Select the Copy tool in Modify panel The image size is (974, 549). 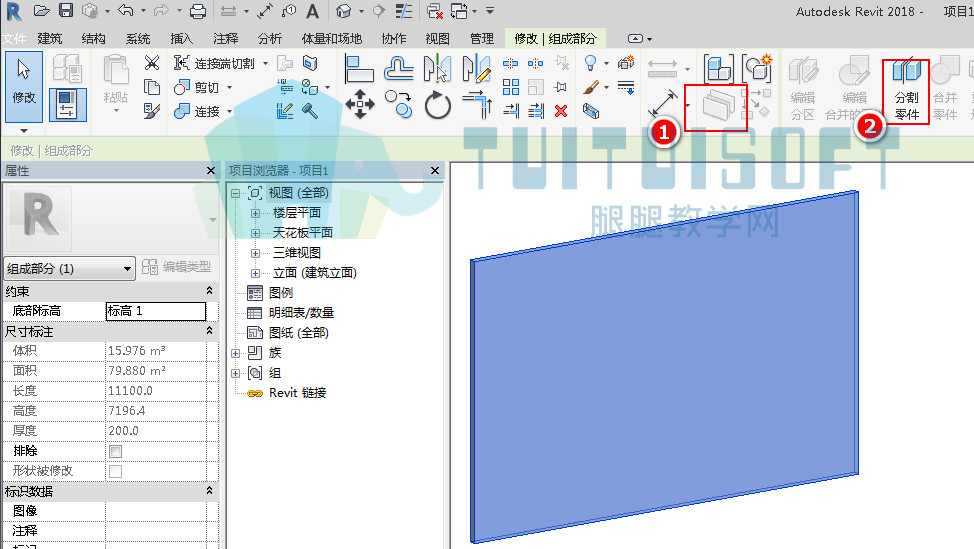tap(398, 104)
